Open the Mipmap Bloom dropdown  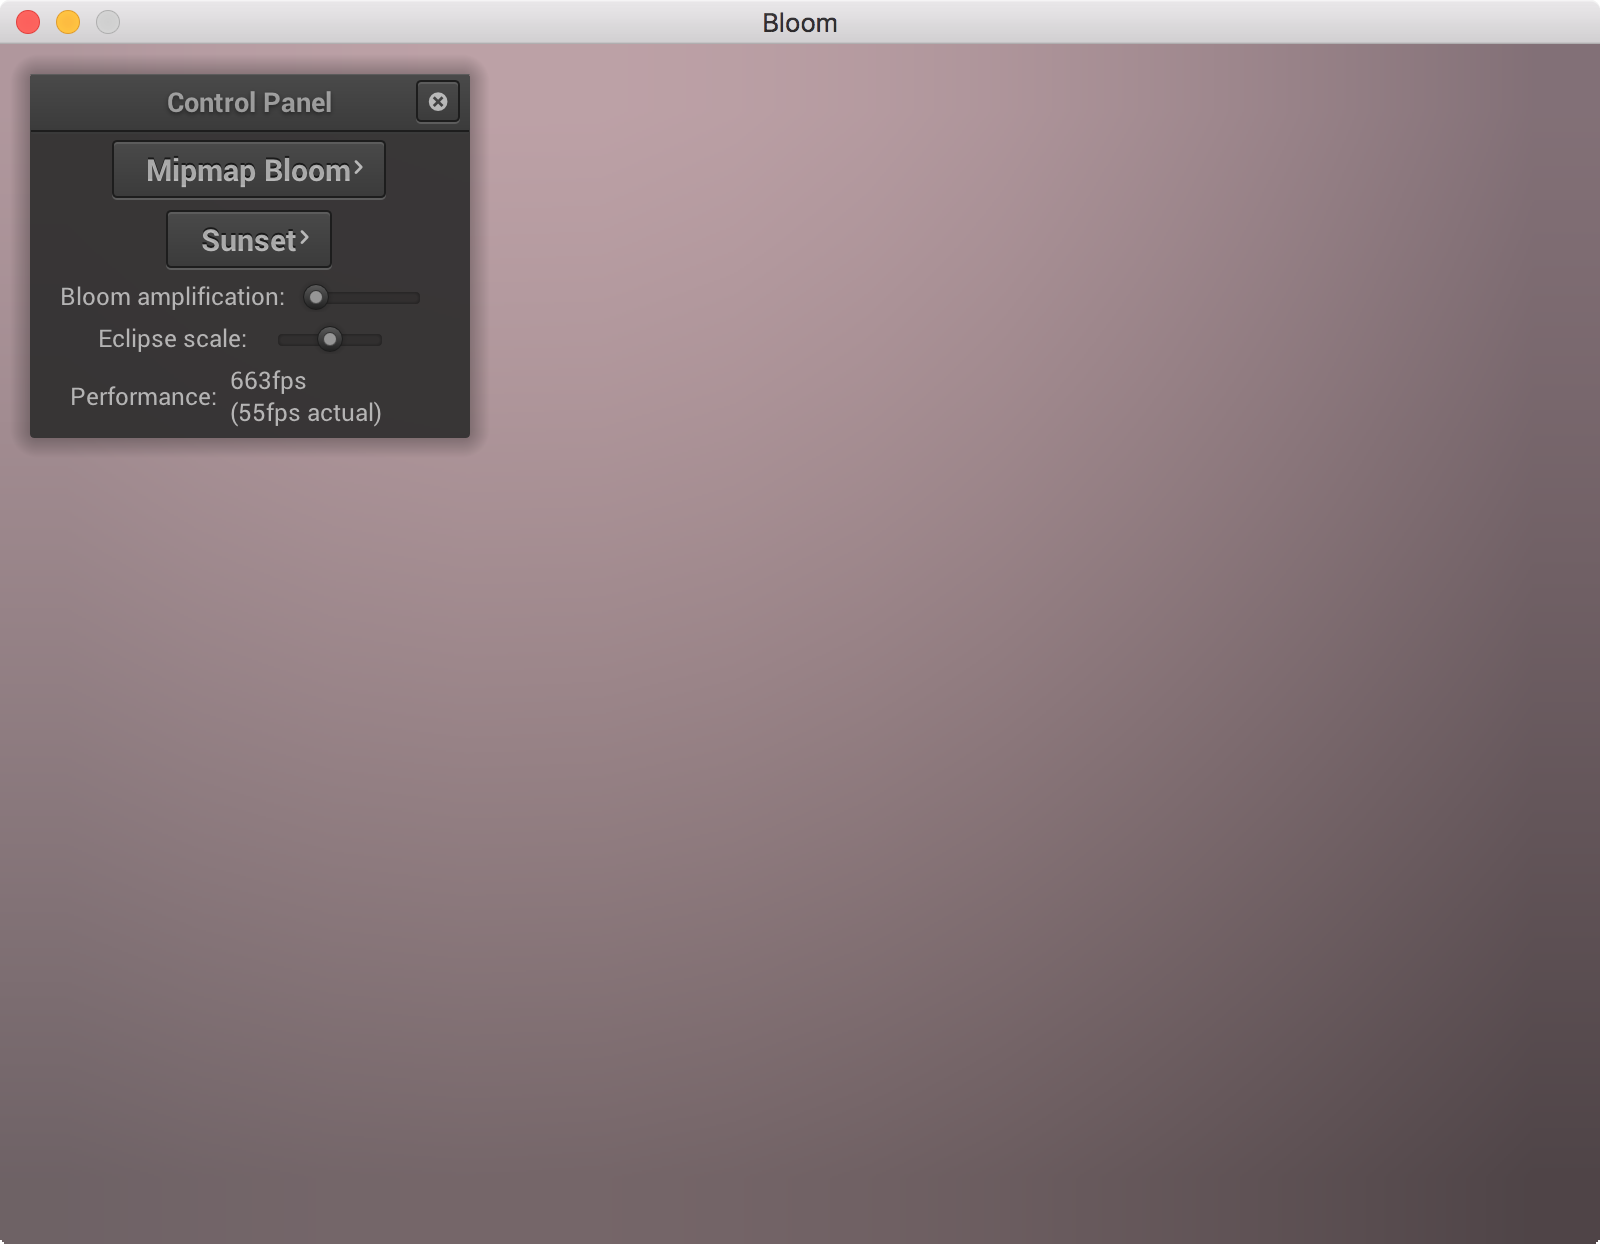[x=248, y=171]
